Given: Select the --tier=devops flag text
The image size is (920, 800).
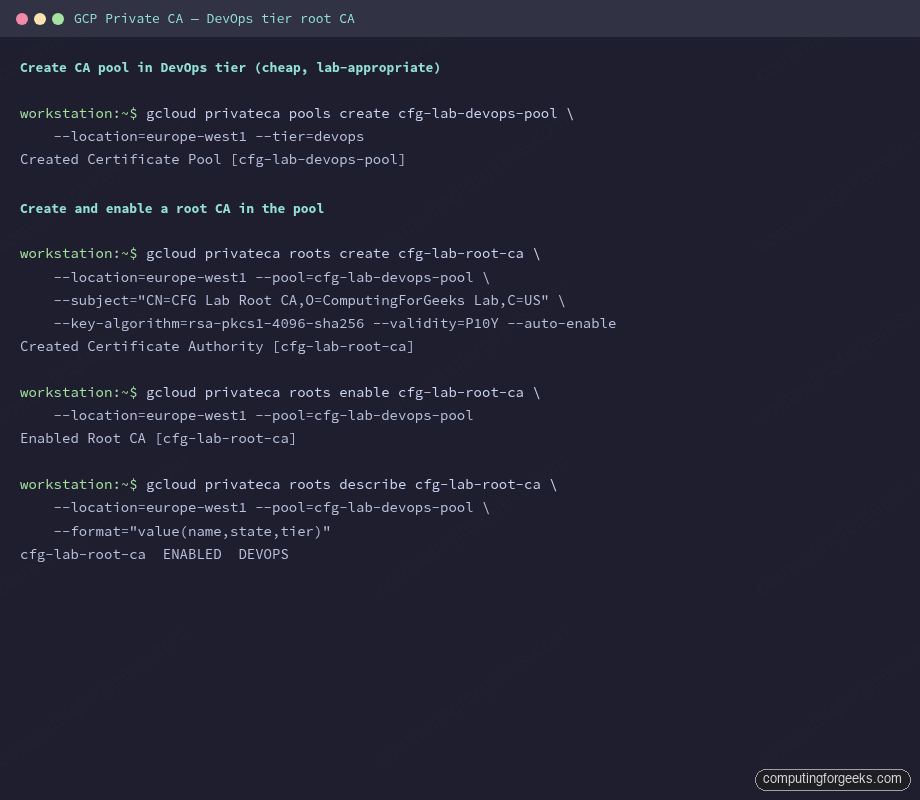Looking at the screenshot, I should [310, 136].
